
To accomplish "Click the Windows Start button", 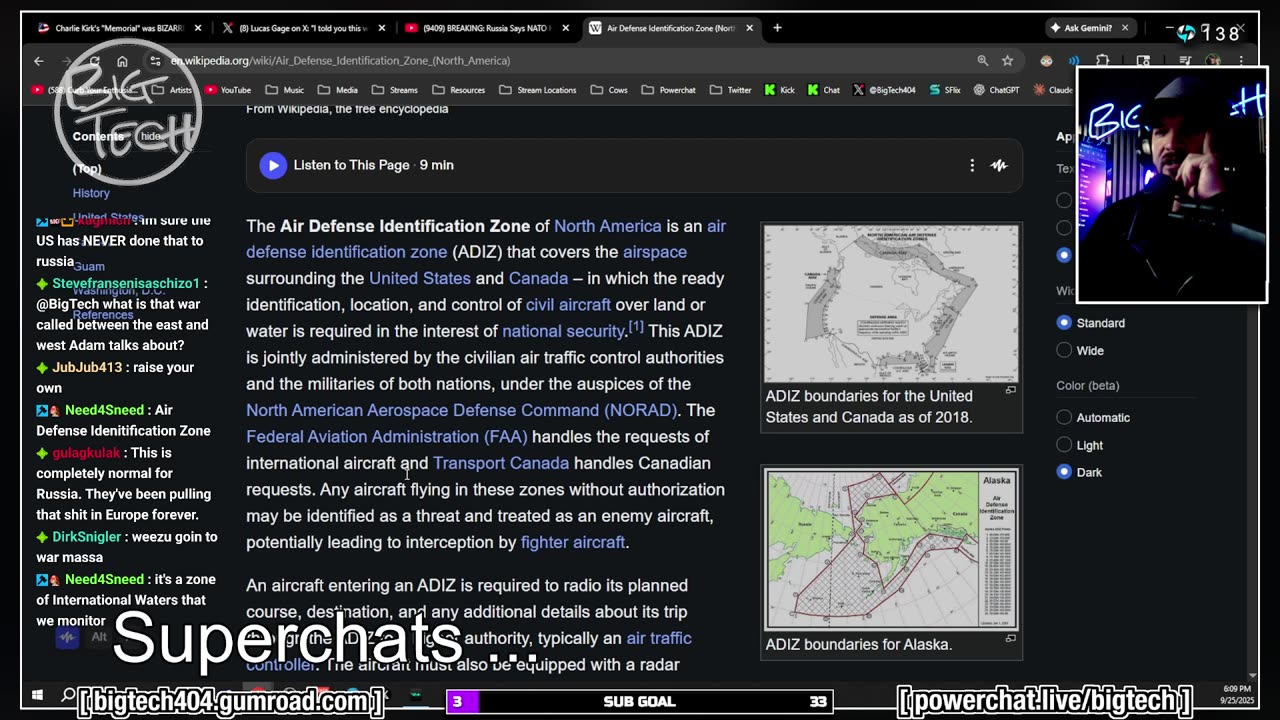I will click(x=37, y=695).
